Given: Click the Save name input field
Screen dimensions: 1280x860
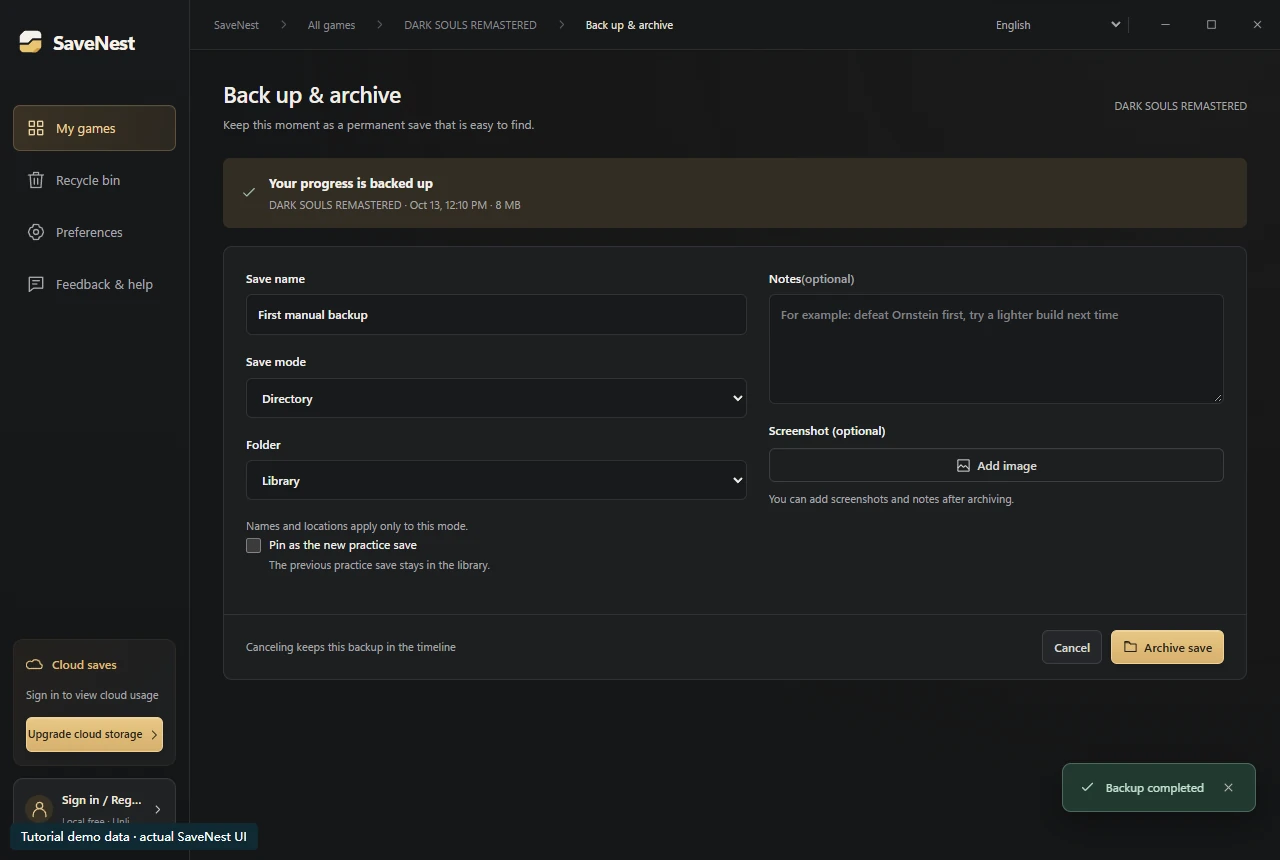Looking at the screenshot, I should coord(496,314).
